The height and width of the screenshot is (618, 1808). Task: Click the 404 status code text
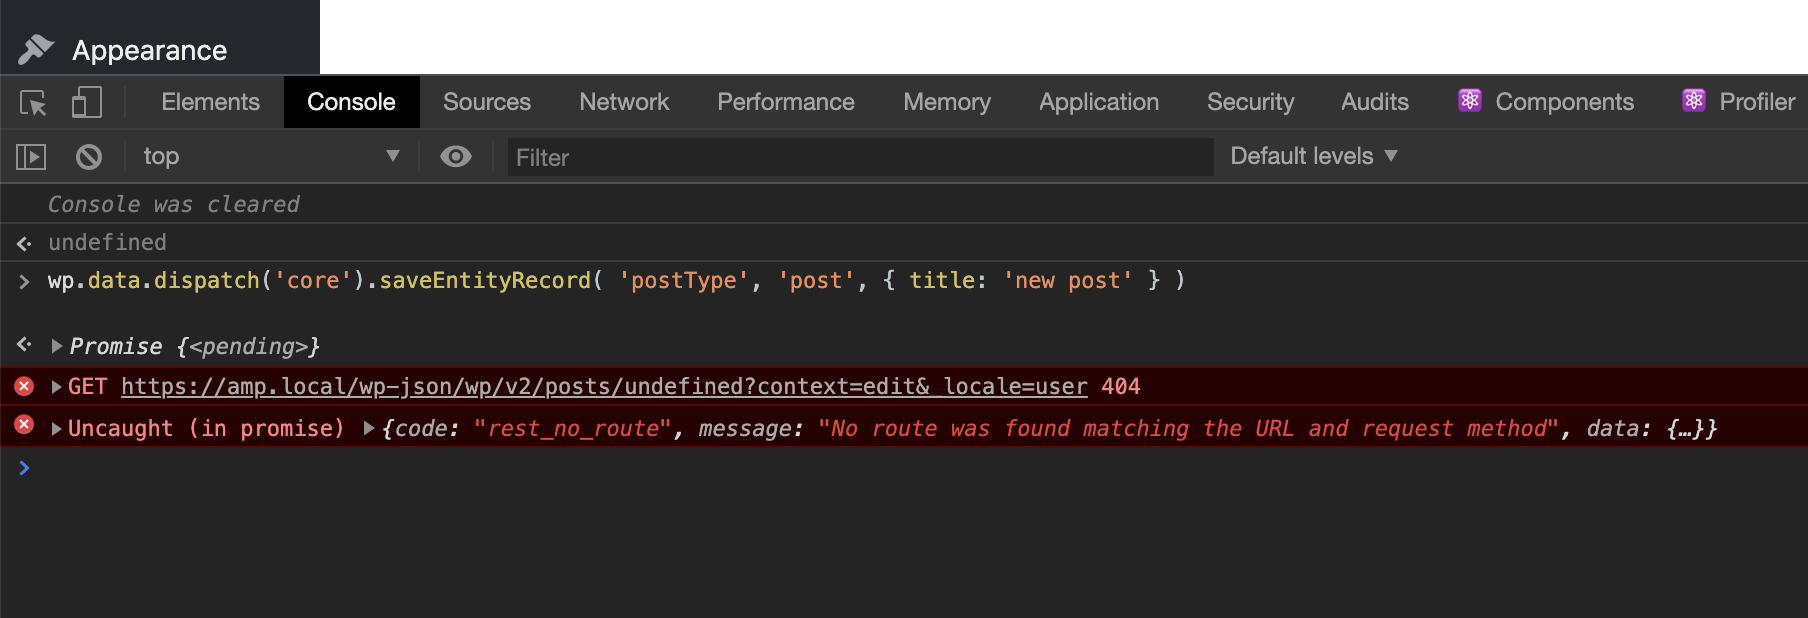[1120, 387]
